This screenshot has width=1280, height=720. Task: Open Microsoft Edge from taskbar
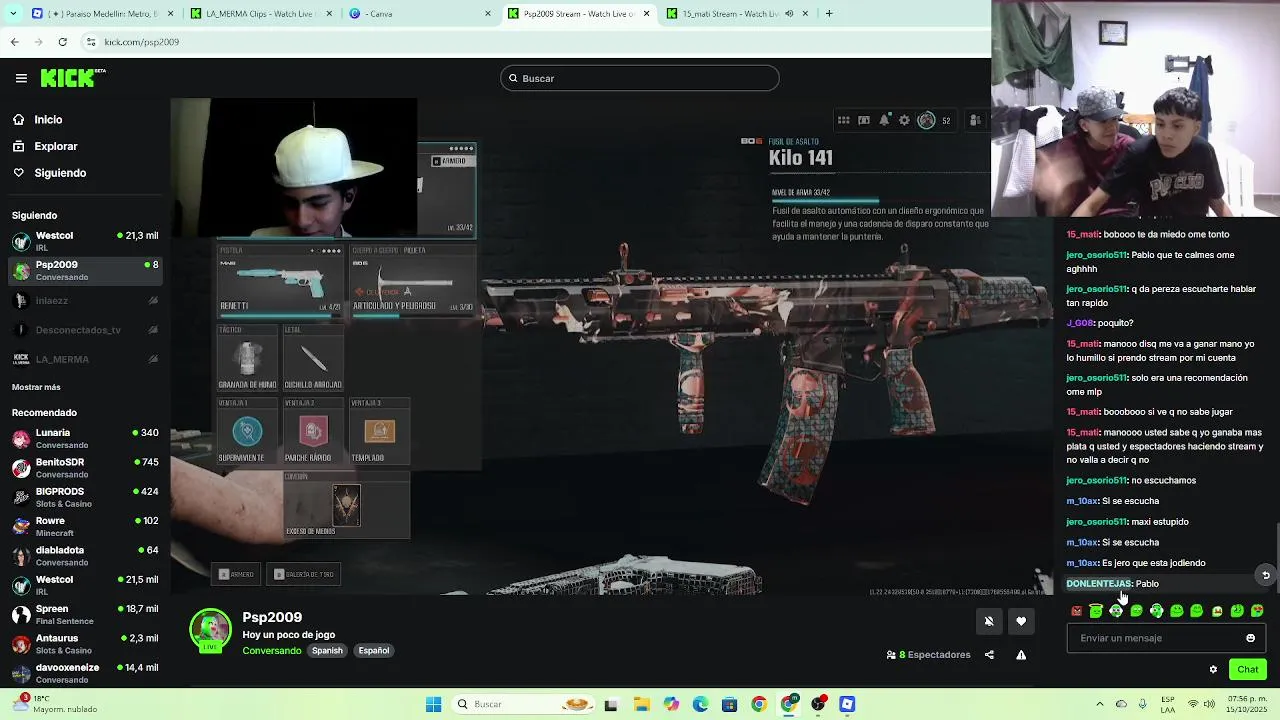700,704
